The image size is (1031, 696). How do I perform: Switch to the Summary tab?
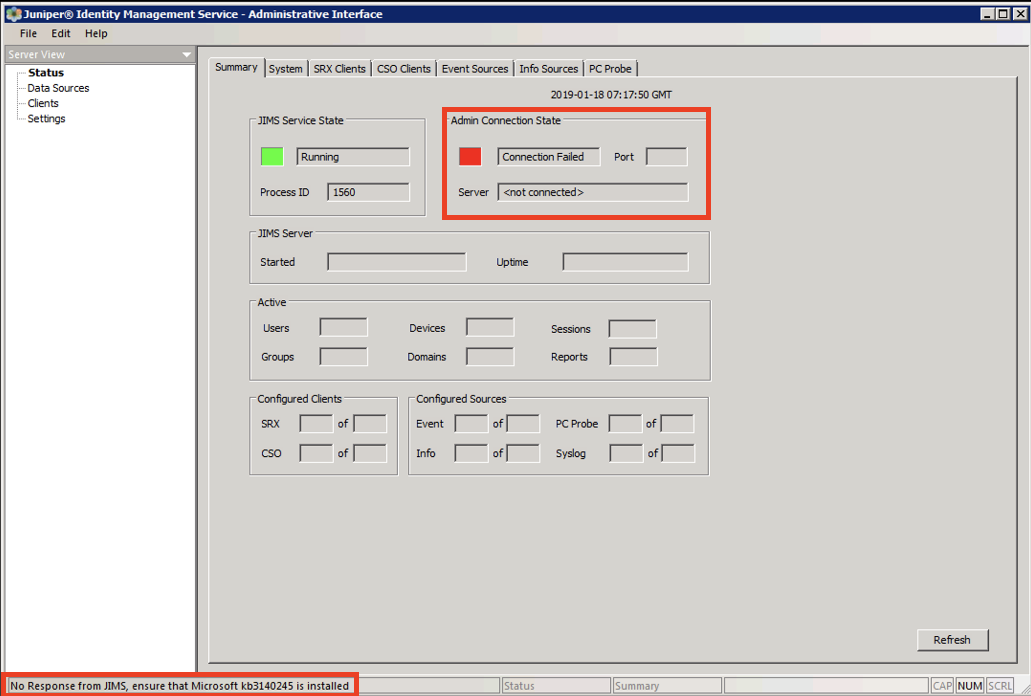tap(236, 67)
